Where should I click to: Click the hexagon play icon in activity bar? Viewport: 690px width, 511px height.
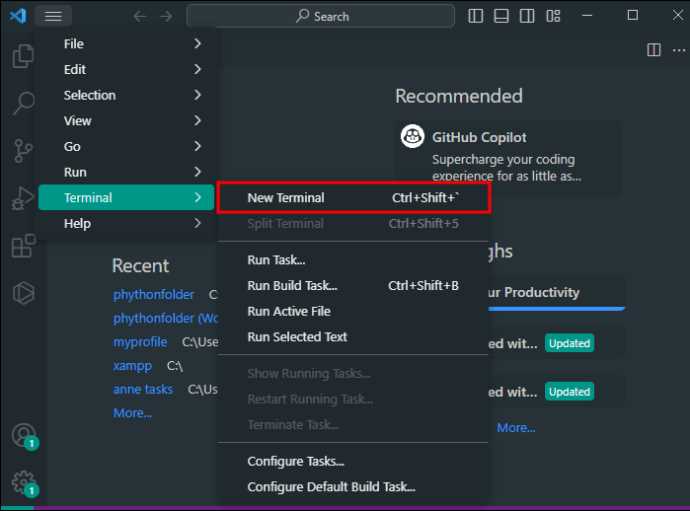tap(23, 293)
